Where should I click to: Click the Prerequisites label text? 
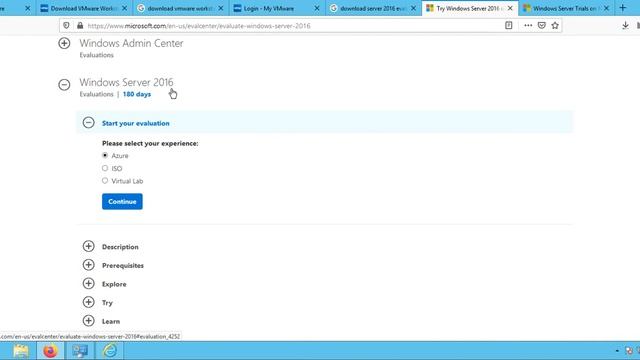coord(123,265)
